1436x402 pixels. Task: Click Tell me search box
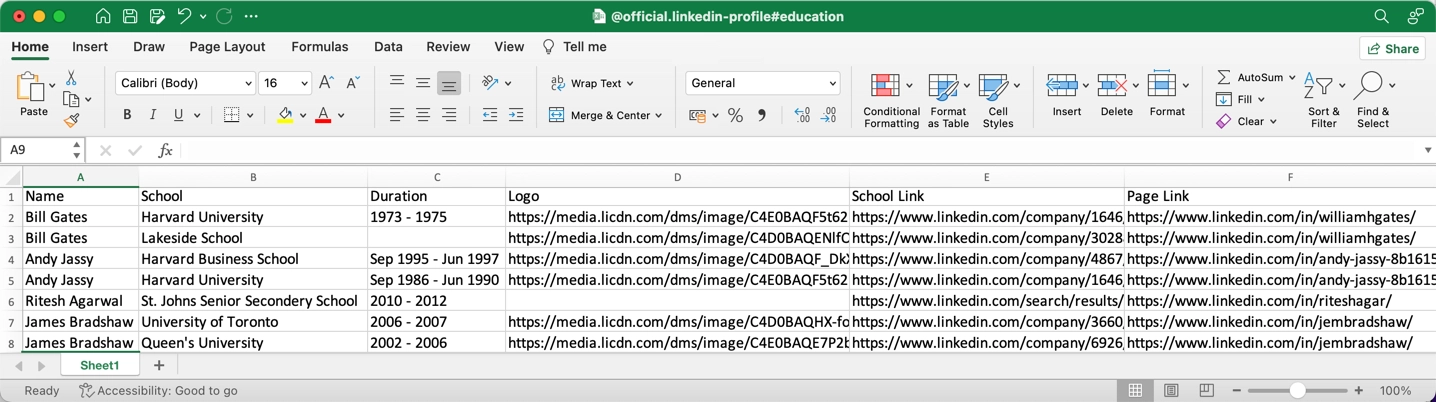pyautogui.click(x=575, y=47)
